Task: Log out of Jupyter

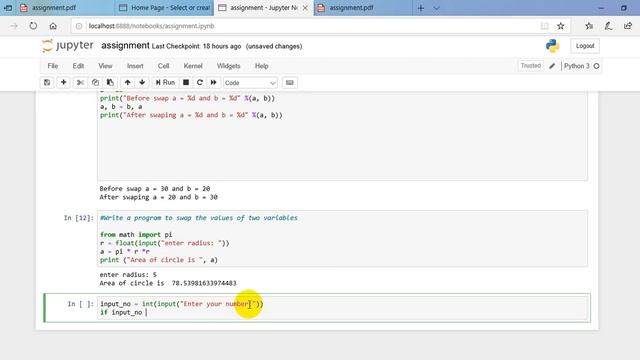Action: [x=585, y=46]
